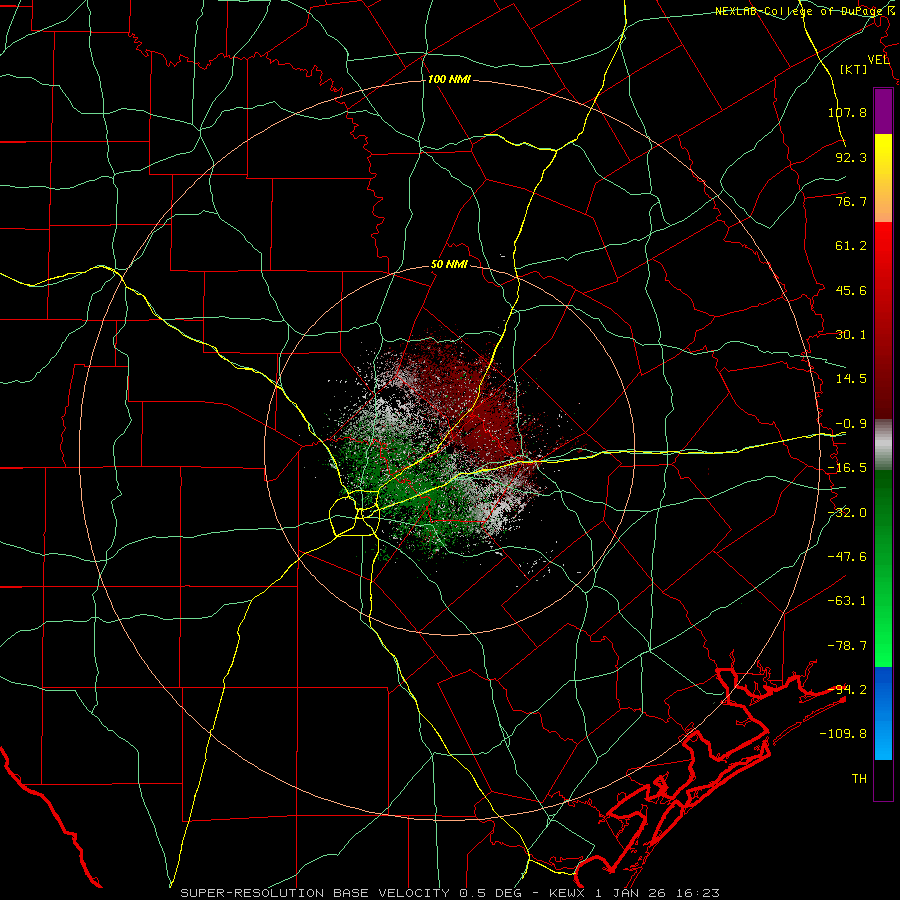Click the 100 NMI range ring label
The width and height of the screenshot is (900, 900).
tap(449, 79)
